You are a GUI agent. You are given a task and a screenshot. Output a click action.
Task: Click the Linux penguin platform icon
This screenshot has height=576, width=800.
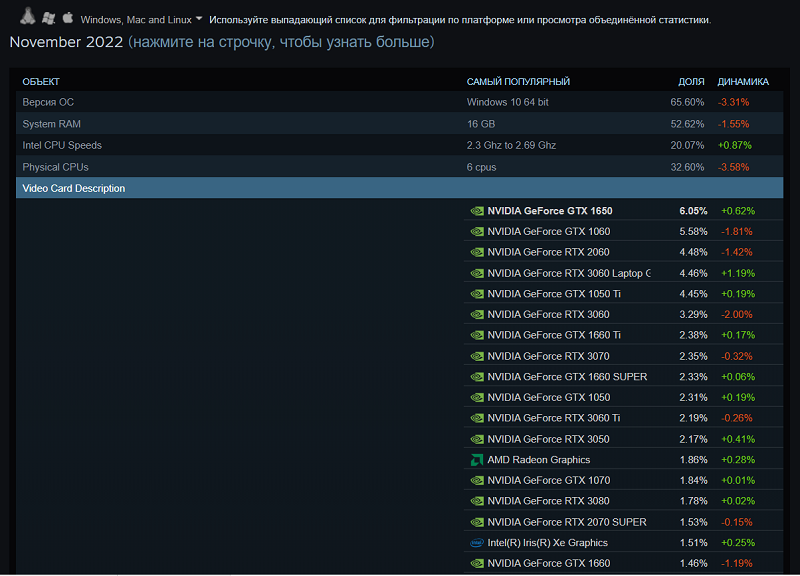(x=28, y=17)
